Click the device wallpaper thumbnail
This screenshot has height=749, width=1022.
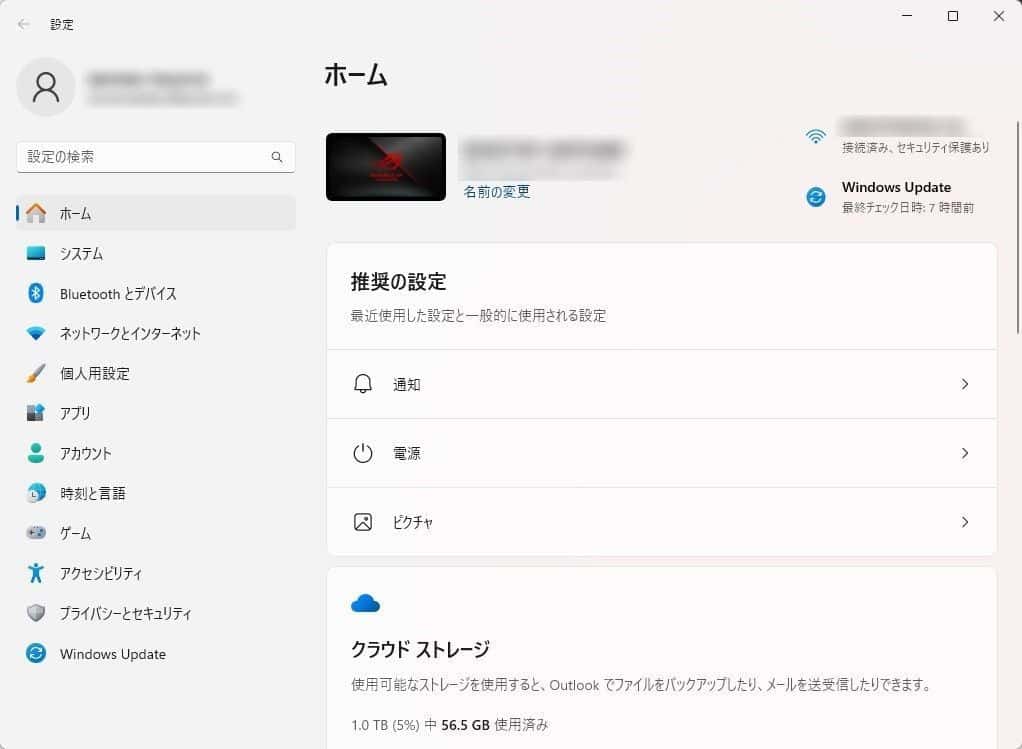pyautogui.click(x=386, y=167)
